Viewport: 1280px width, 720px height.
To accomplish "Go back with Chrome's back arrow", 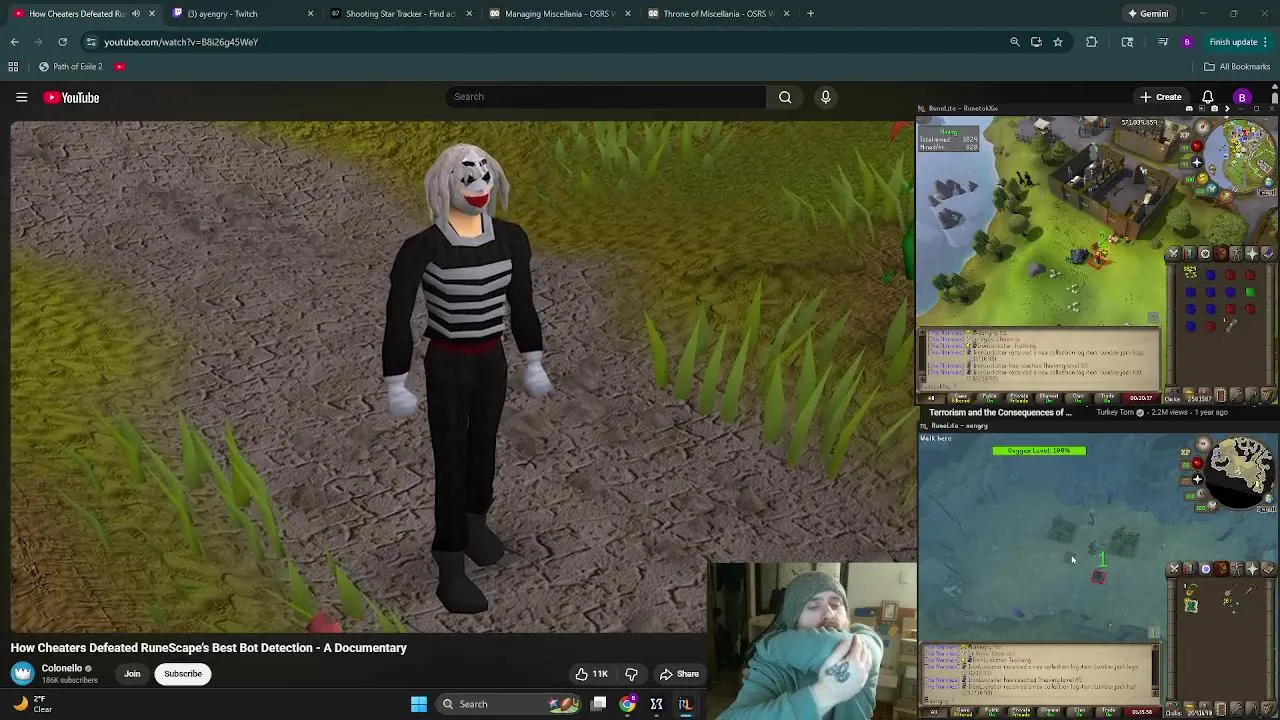I will 14,42.
